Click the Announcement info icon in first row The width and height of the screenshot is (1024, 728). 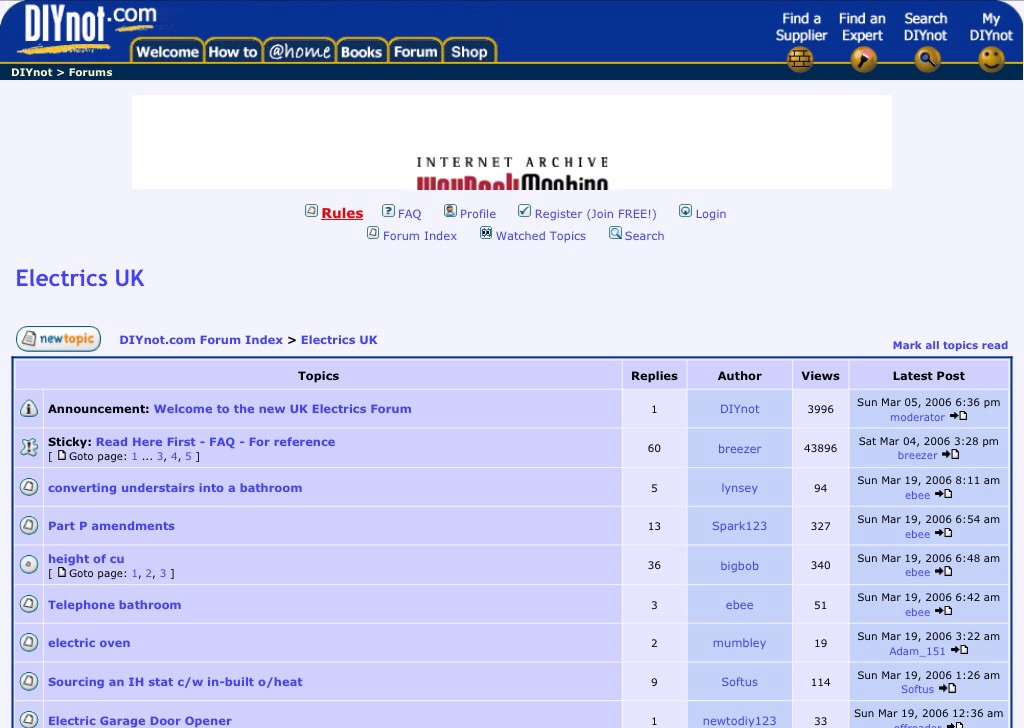click(x=29, y=409)
